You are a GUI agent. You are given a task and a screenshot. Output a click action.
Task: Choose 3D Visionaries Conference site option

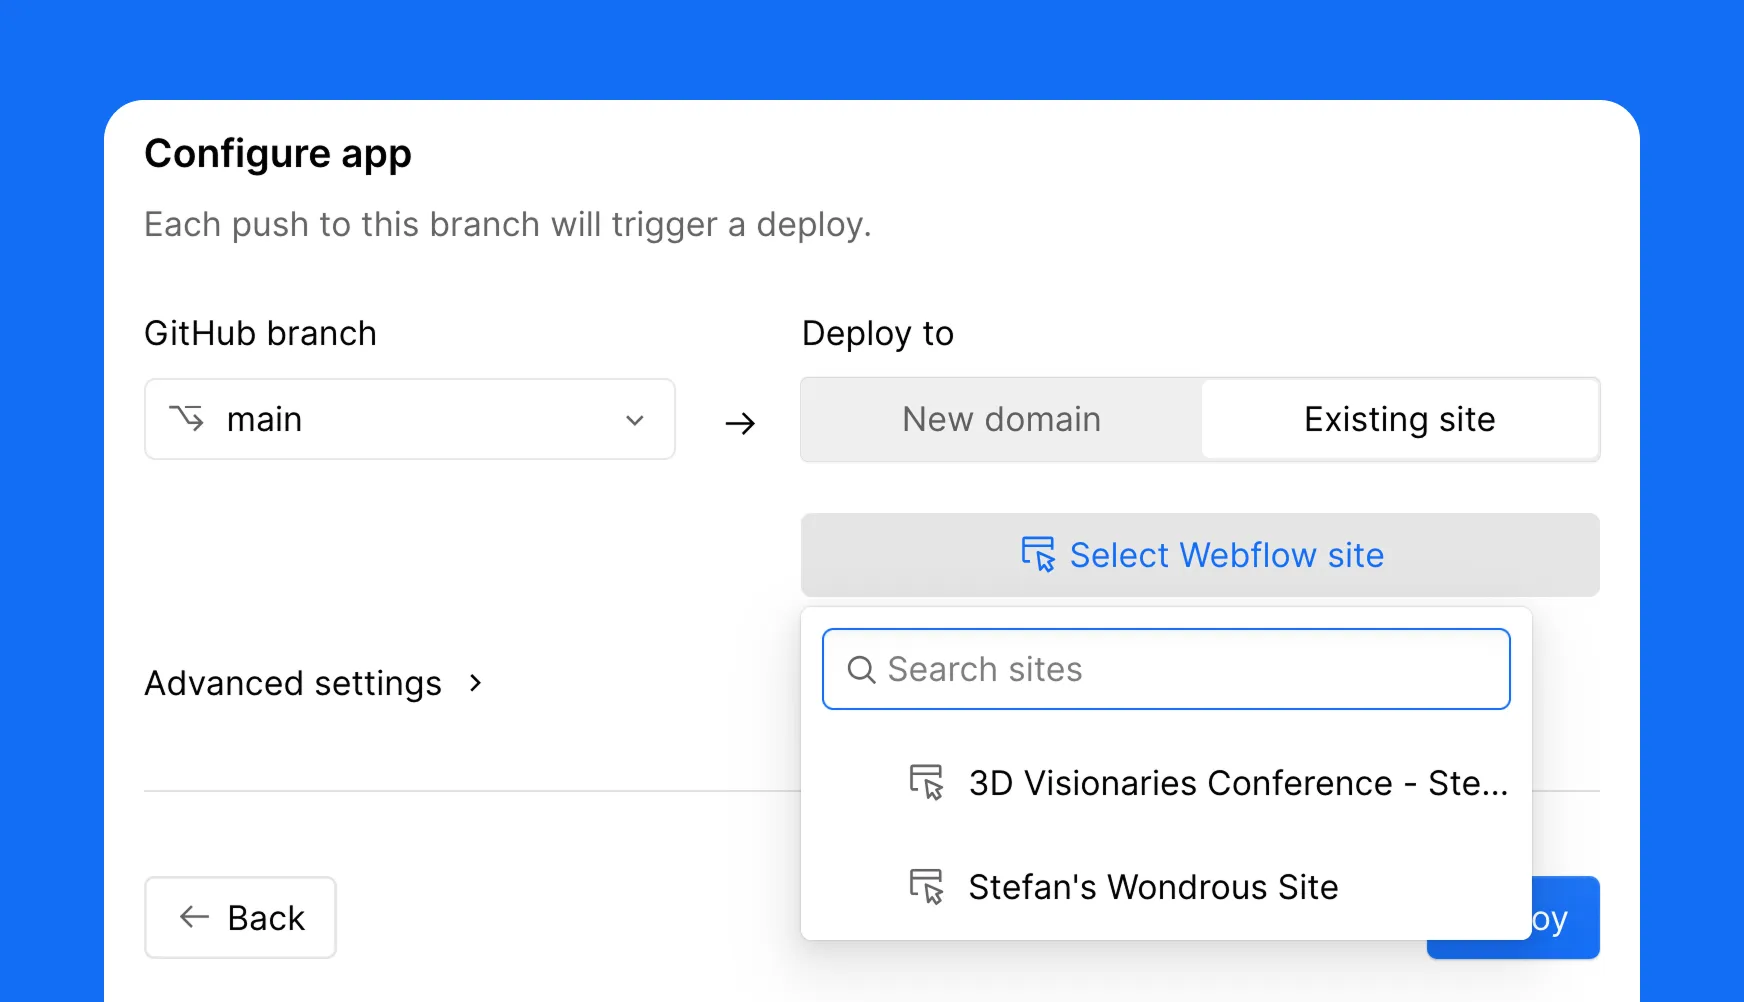pyautogui.click(x=1166, y=783)
